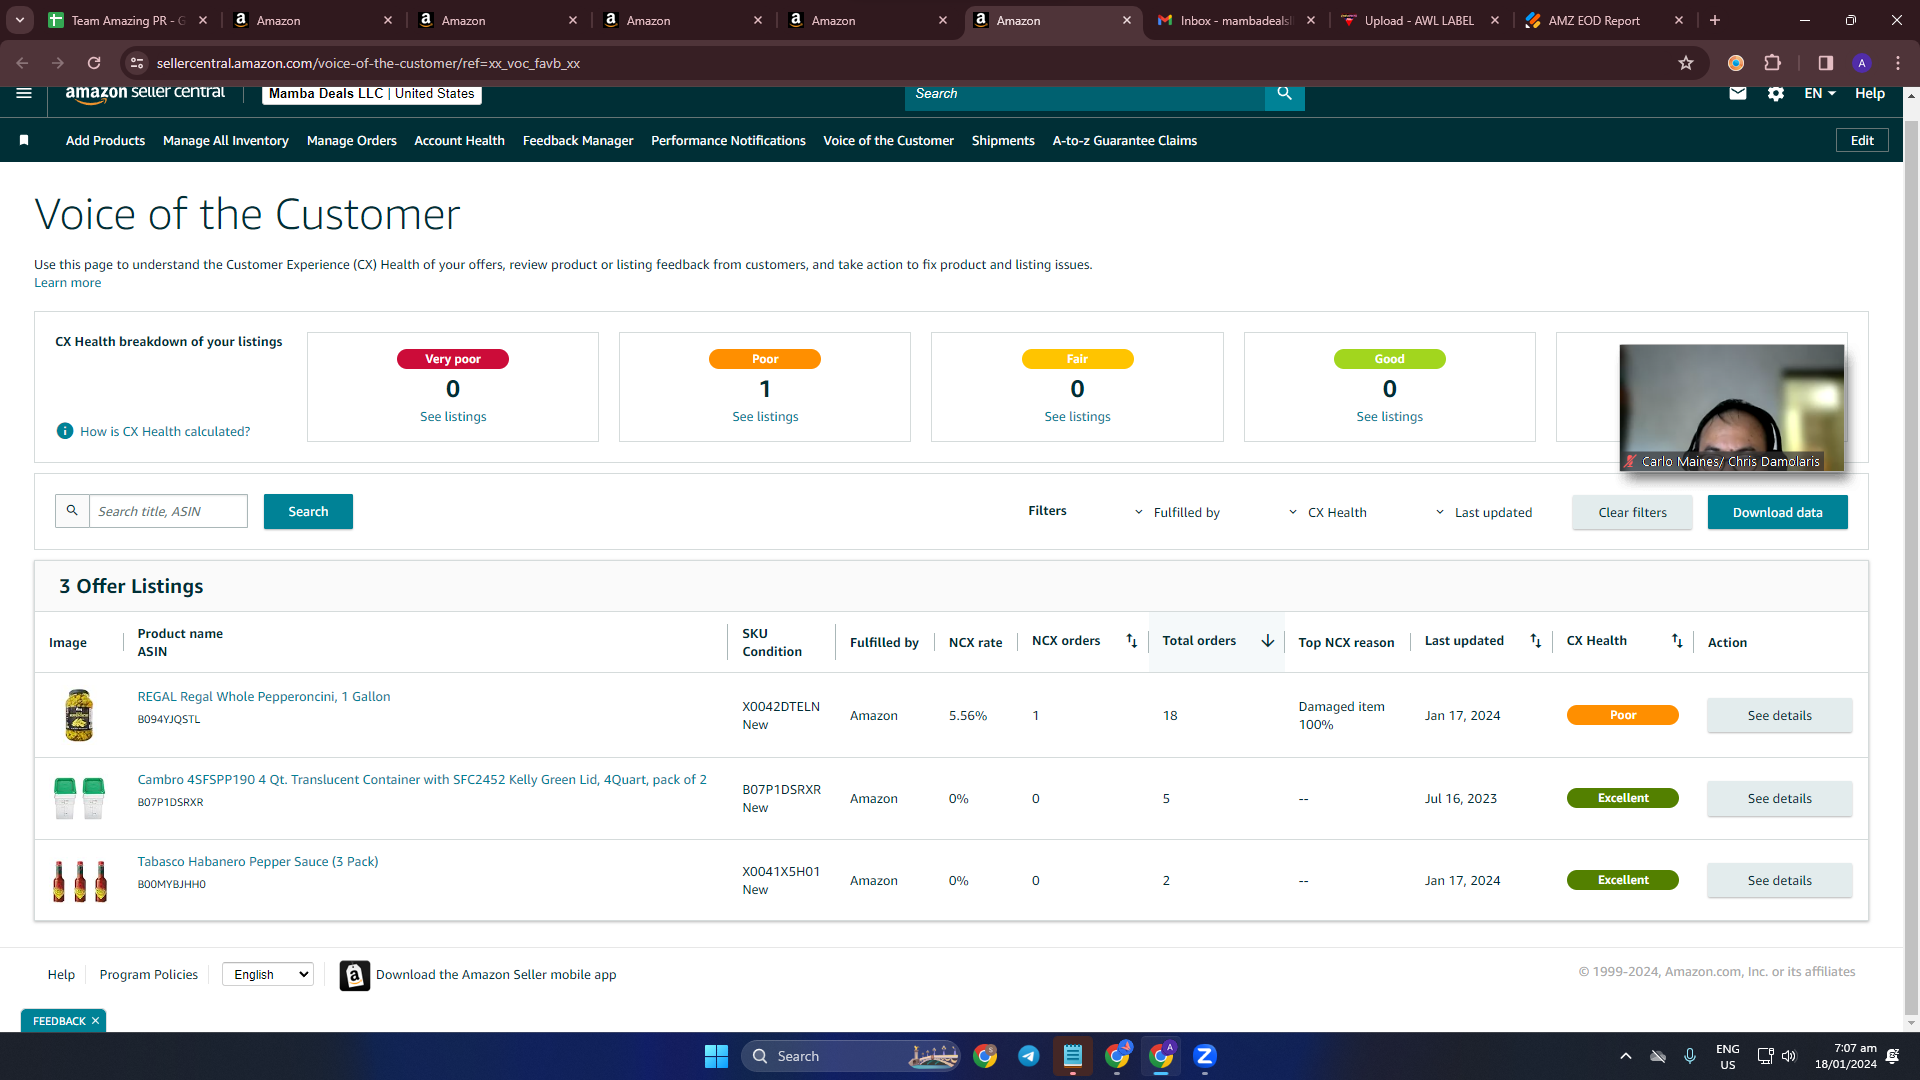The width and height of the screenshot is (1920, 1080).
Task: Open the Chrome profile avatar
Action: tap(1862, 63)
